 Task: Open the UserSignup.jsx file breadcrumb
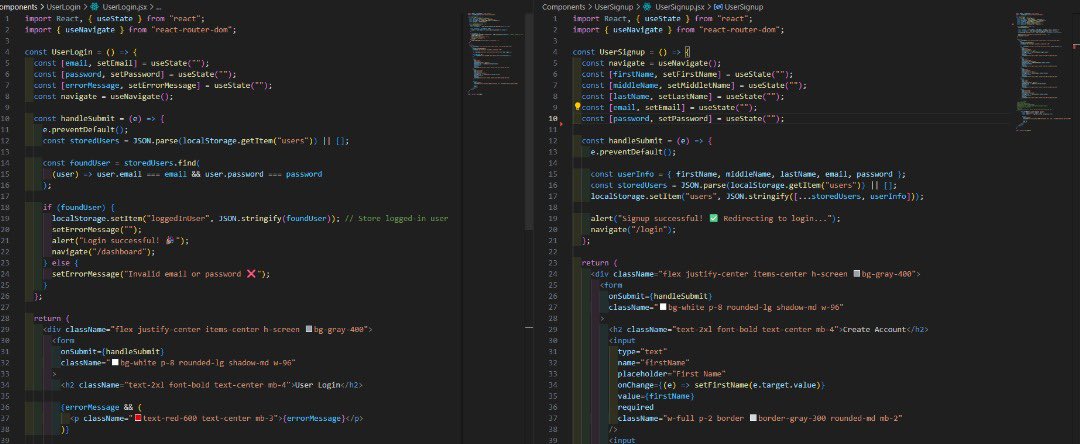point(678,6)
